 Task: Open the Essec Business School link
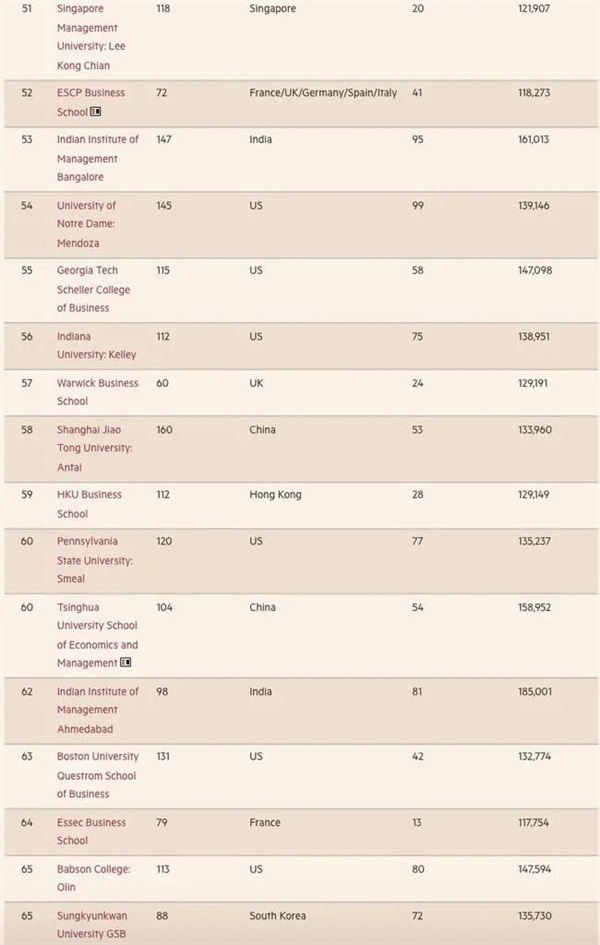click(91, 831)
